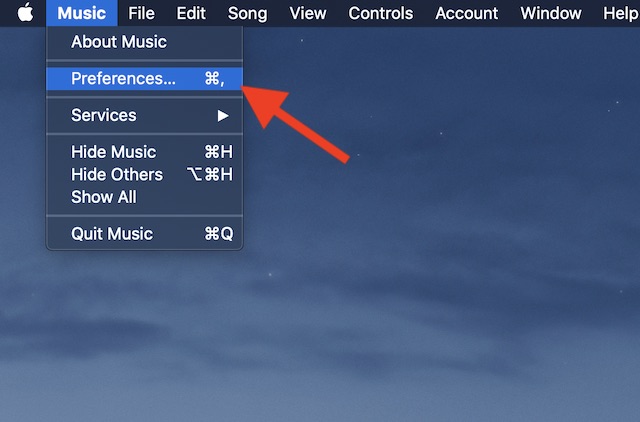This screenshot has height=422, width=640.
Task: Open the Account menu
Action: [467, 13]
